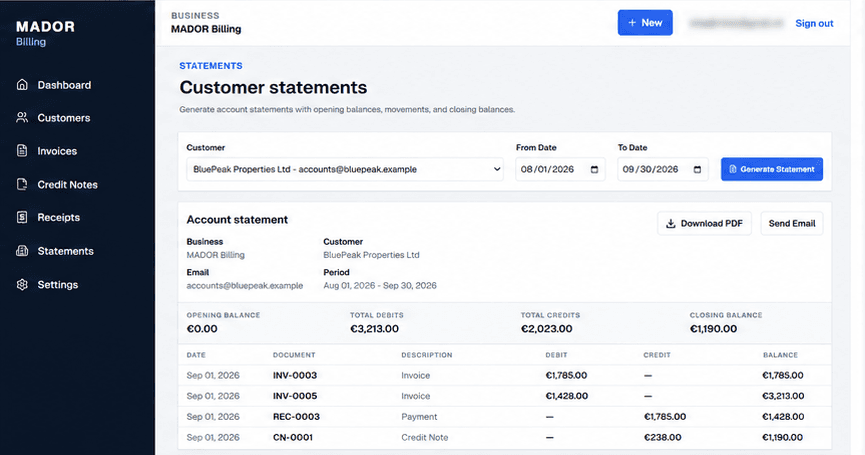This screenshot has width=865, height=455.
Task: Click the Receipts icon in sidebar
Action: [x=22, y=217]
